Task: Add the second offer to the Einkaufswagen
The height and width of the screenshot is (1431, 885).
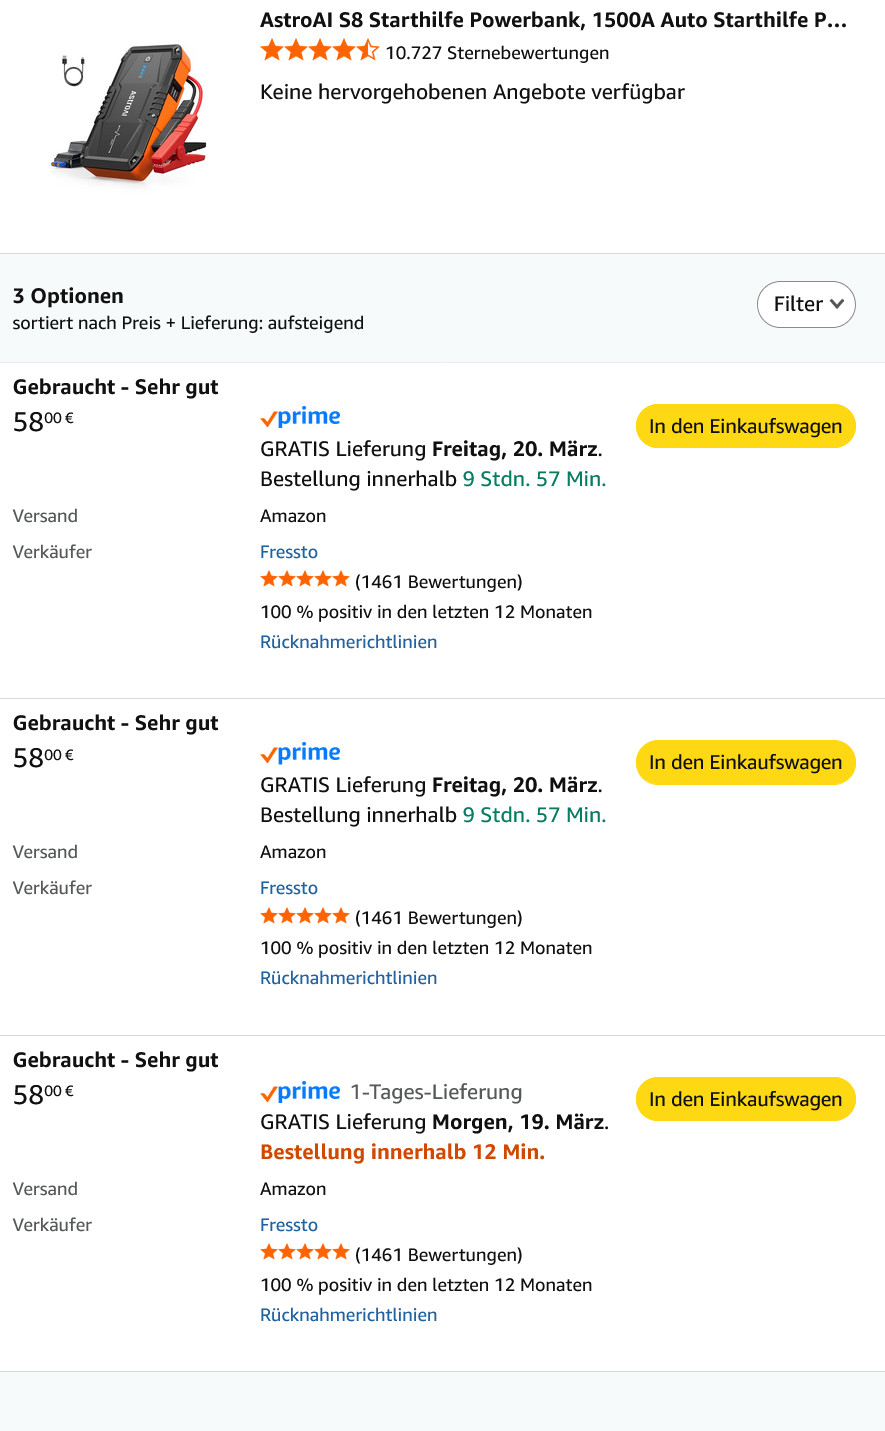Action: pyautogui.click(x=745, y=762)
